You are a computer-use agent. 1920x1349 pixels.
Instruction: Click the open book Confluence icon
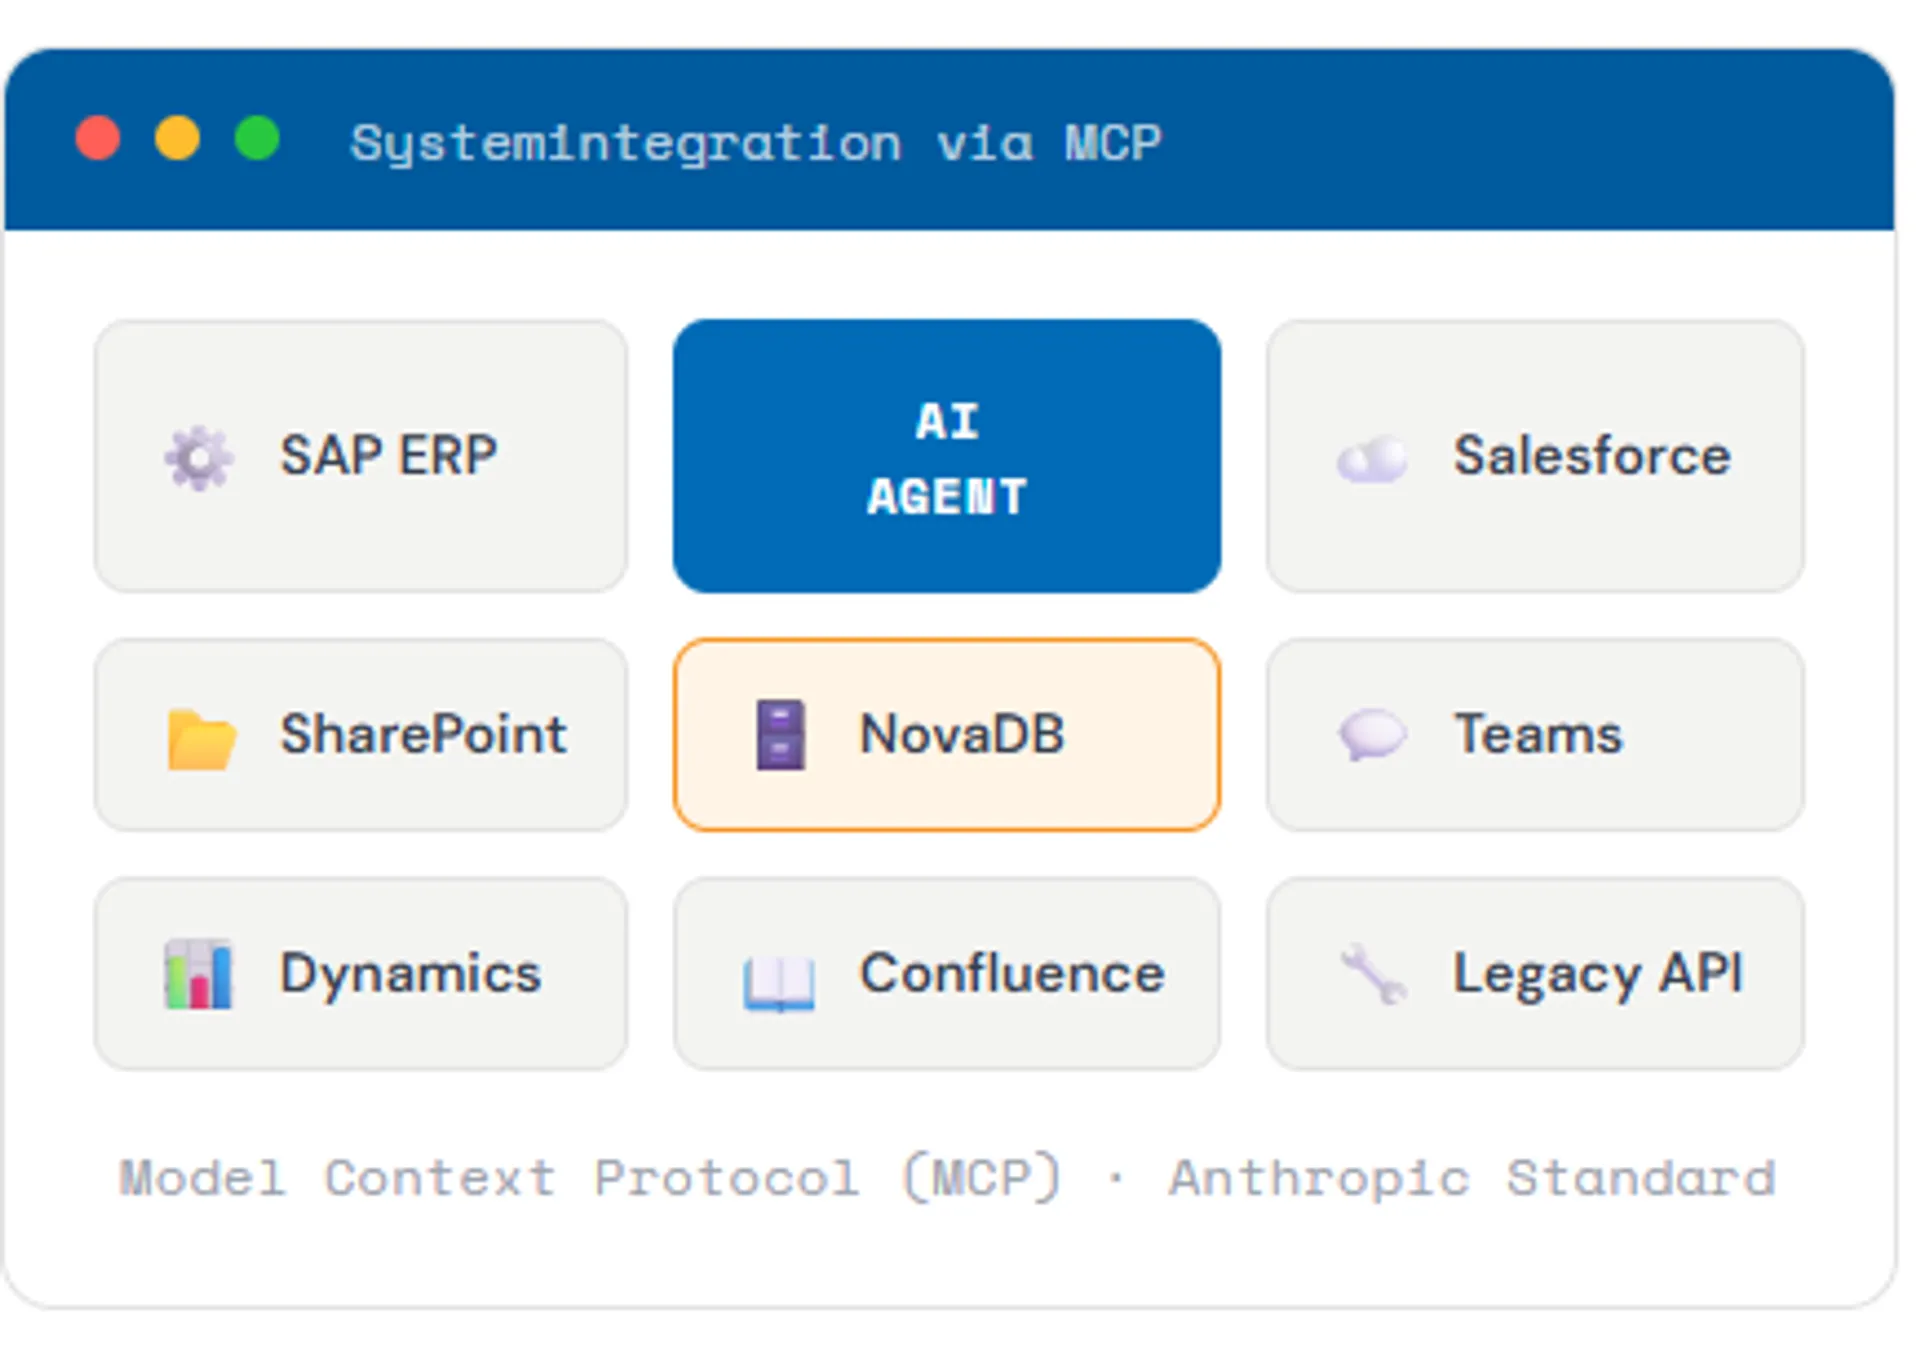tap(779, 981)
